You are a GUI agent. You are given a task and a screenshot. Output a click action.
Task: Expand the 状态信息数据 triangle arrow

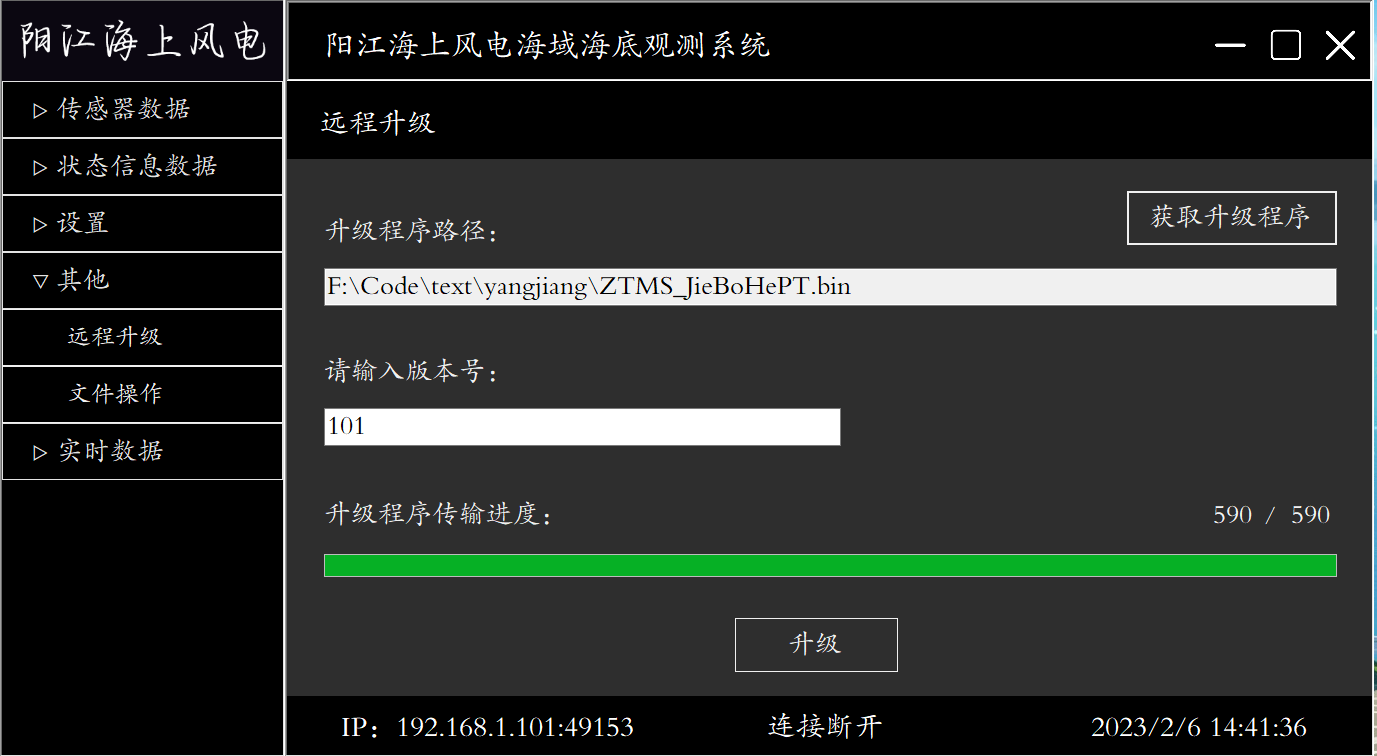click(x=40, y=167)
